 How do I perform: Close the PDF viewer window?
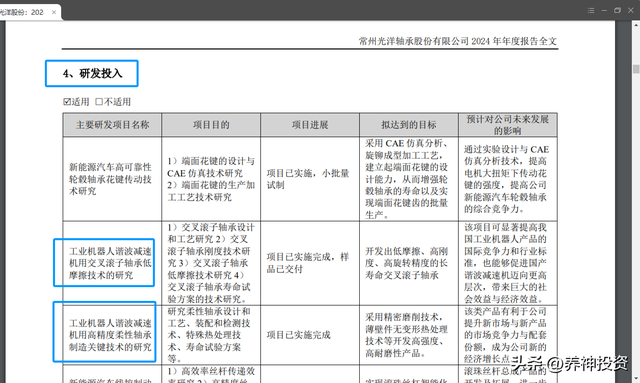(631, 11)
